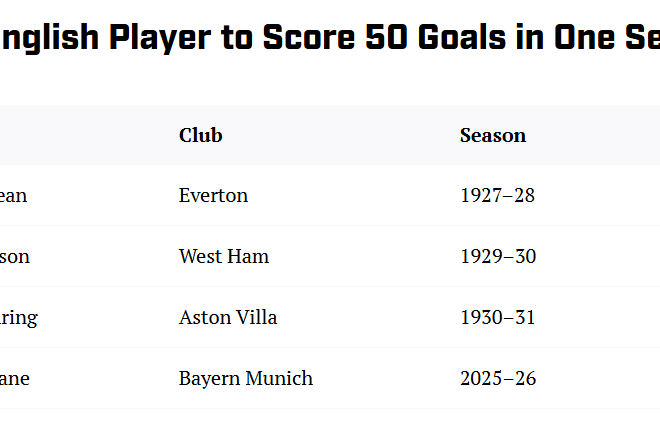The height and width of the screenshot is (422, 660).
Task: Click the number "50" in the headline
Action: (382, 38)
